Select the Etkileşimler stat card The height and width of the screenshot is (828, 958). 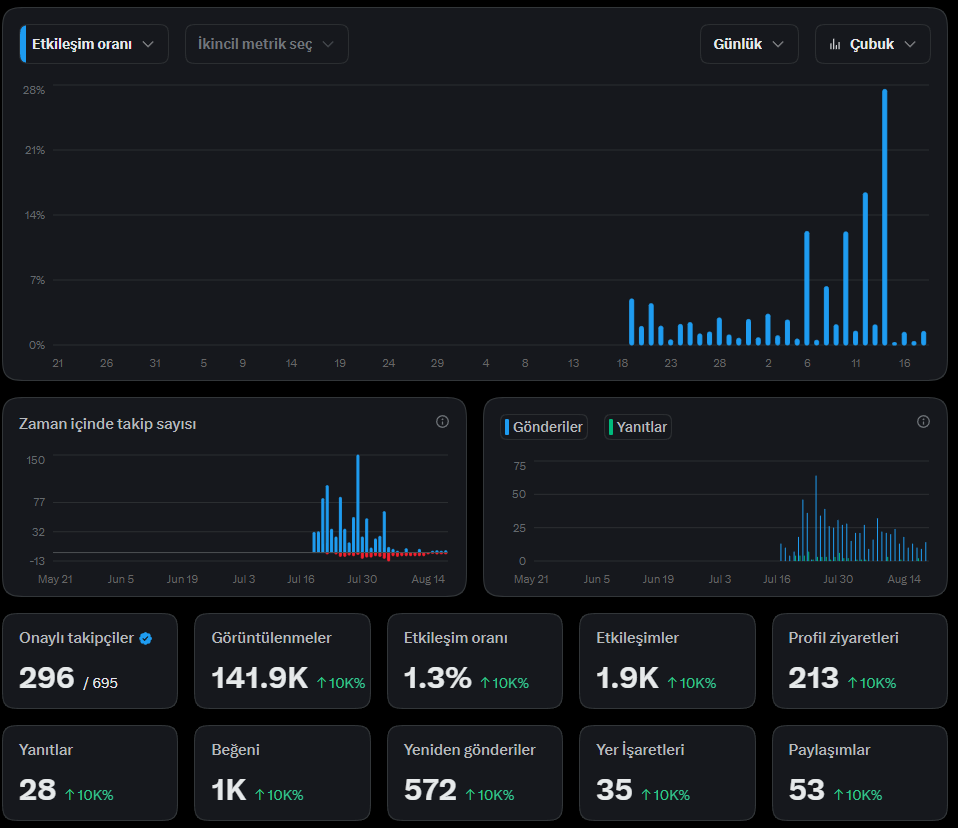[x=667, y=661]
